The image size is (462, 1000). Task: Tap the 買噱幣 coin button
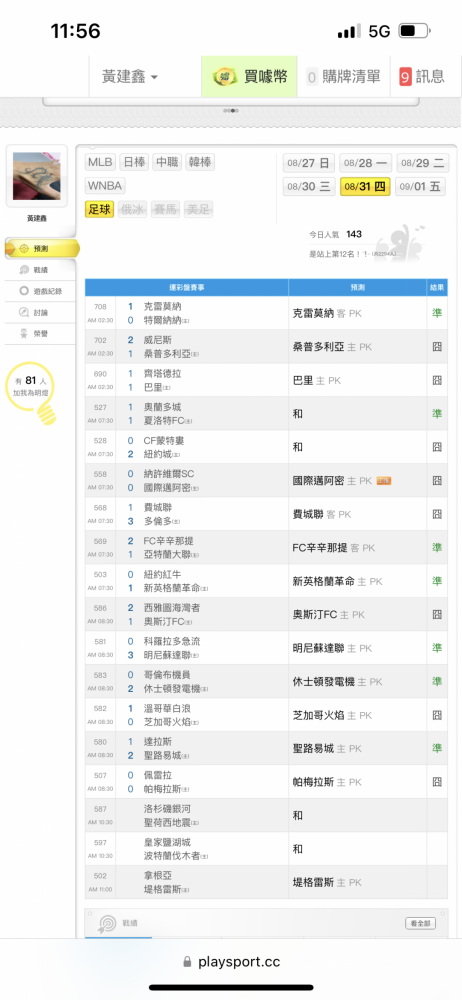(x=250, y=77)
